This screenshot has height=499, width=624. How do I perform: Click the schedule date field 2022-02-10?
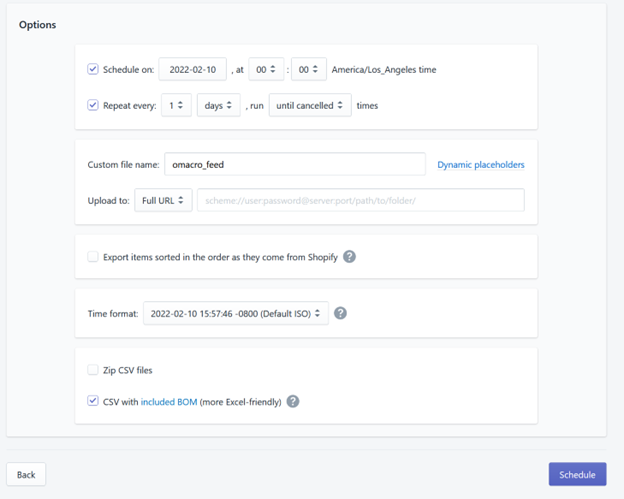pyautogui.click(x=193, y=69)
